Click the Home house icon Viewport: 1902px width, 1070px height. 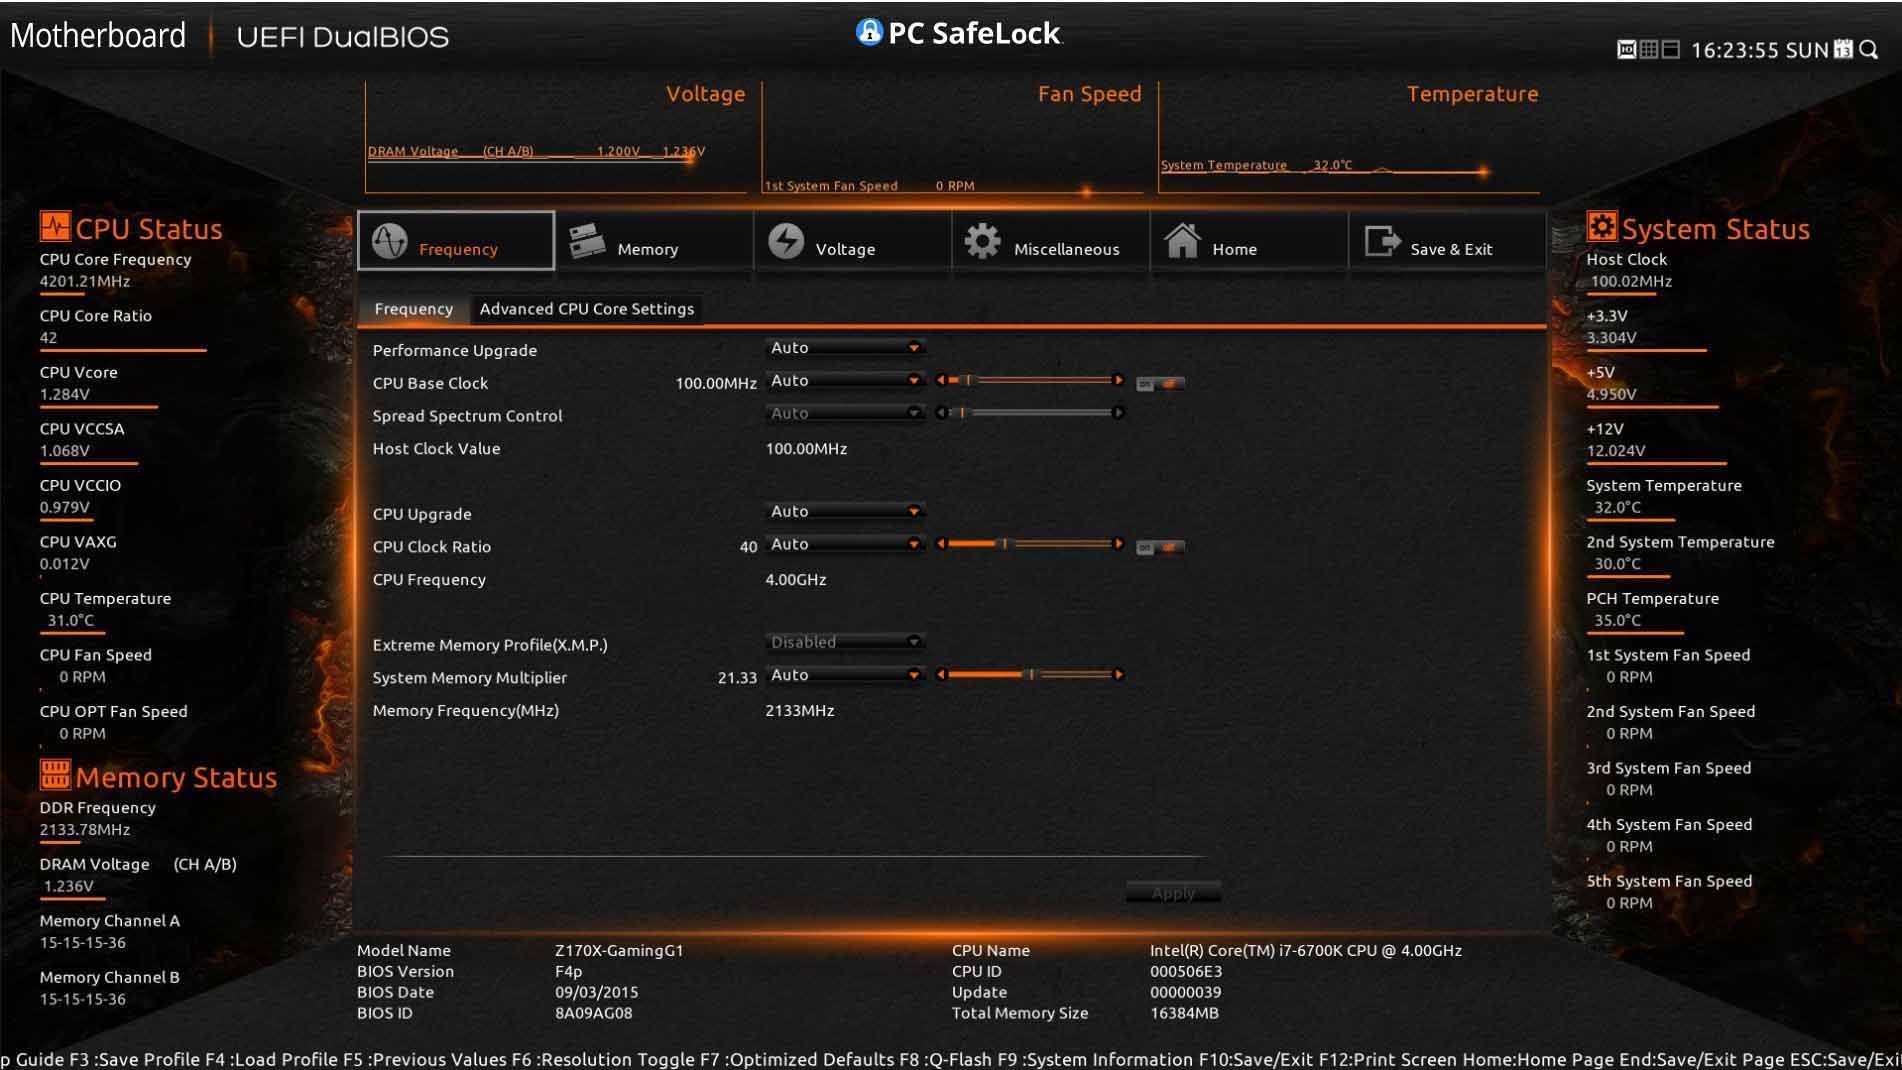click(1182, 241)
